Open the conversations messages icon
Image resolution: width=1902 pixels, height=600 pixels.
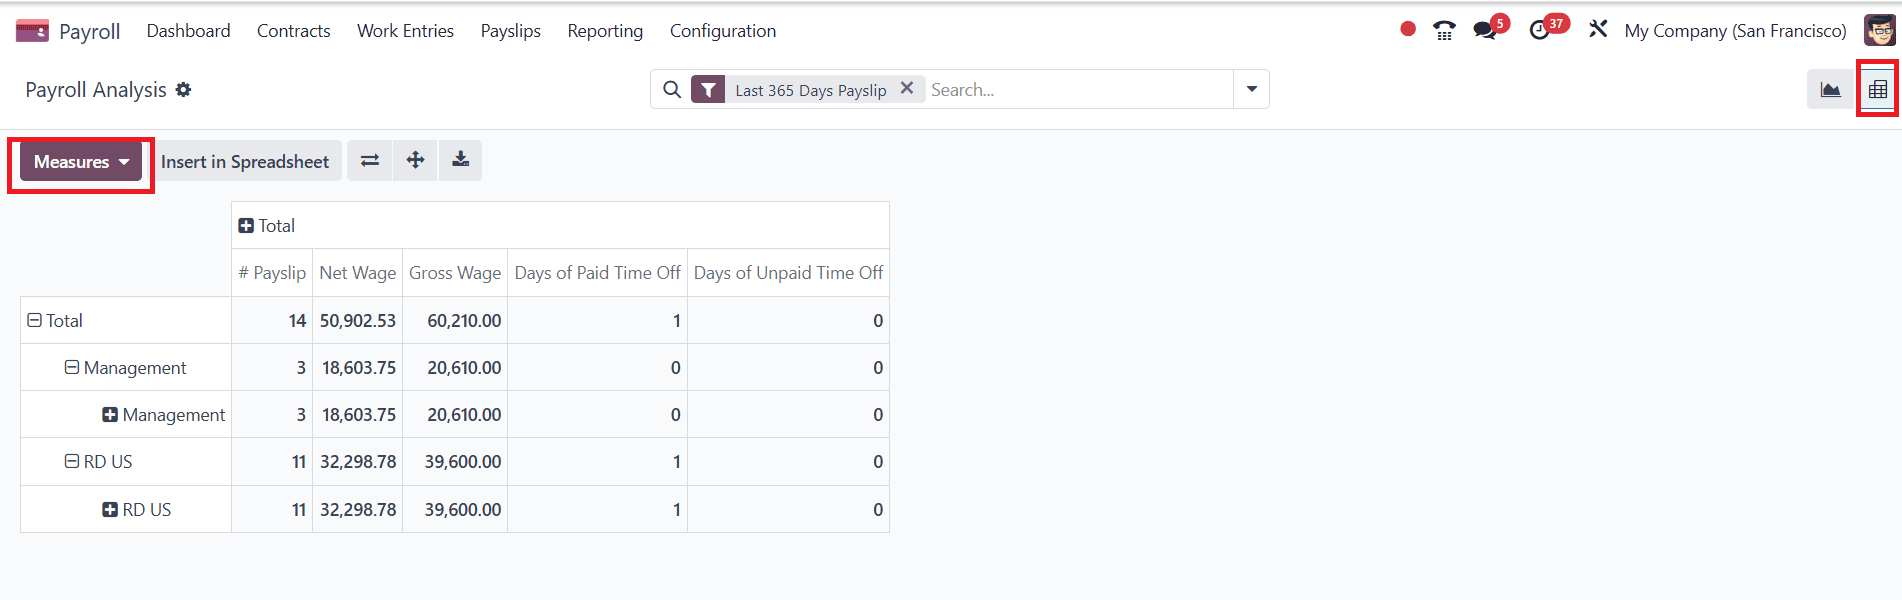point(1485,31)
